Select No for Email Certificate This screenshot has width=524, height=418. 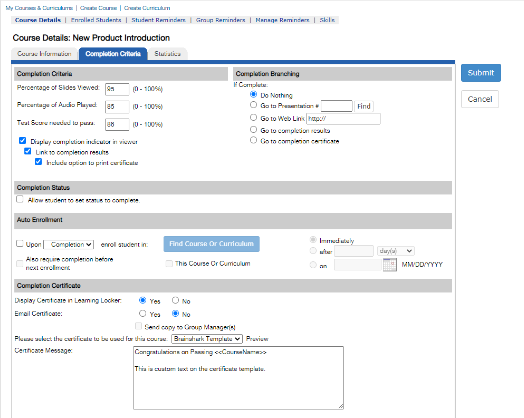pyautogui.click(x=175, y=314)
